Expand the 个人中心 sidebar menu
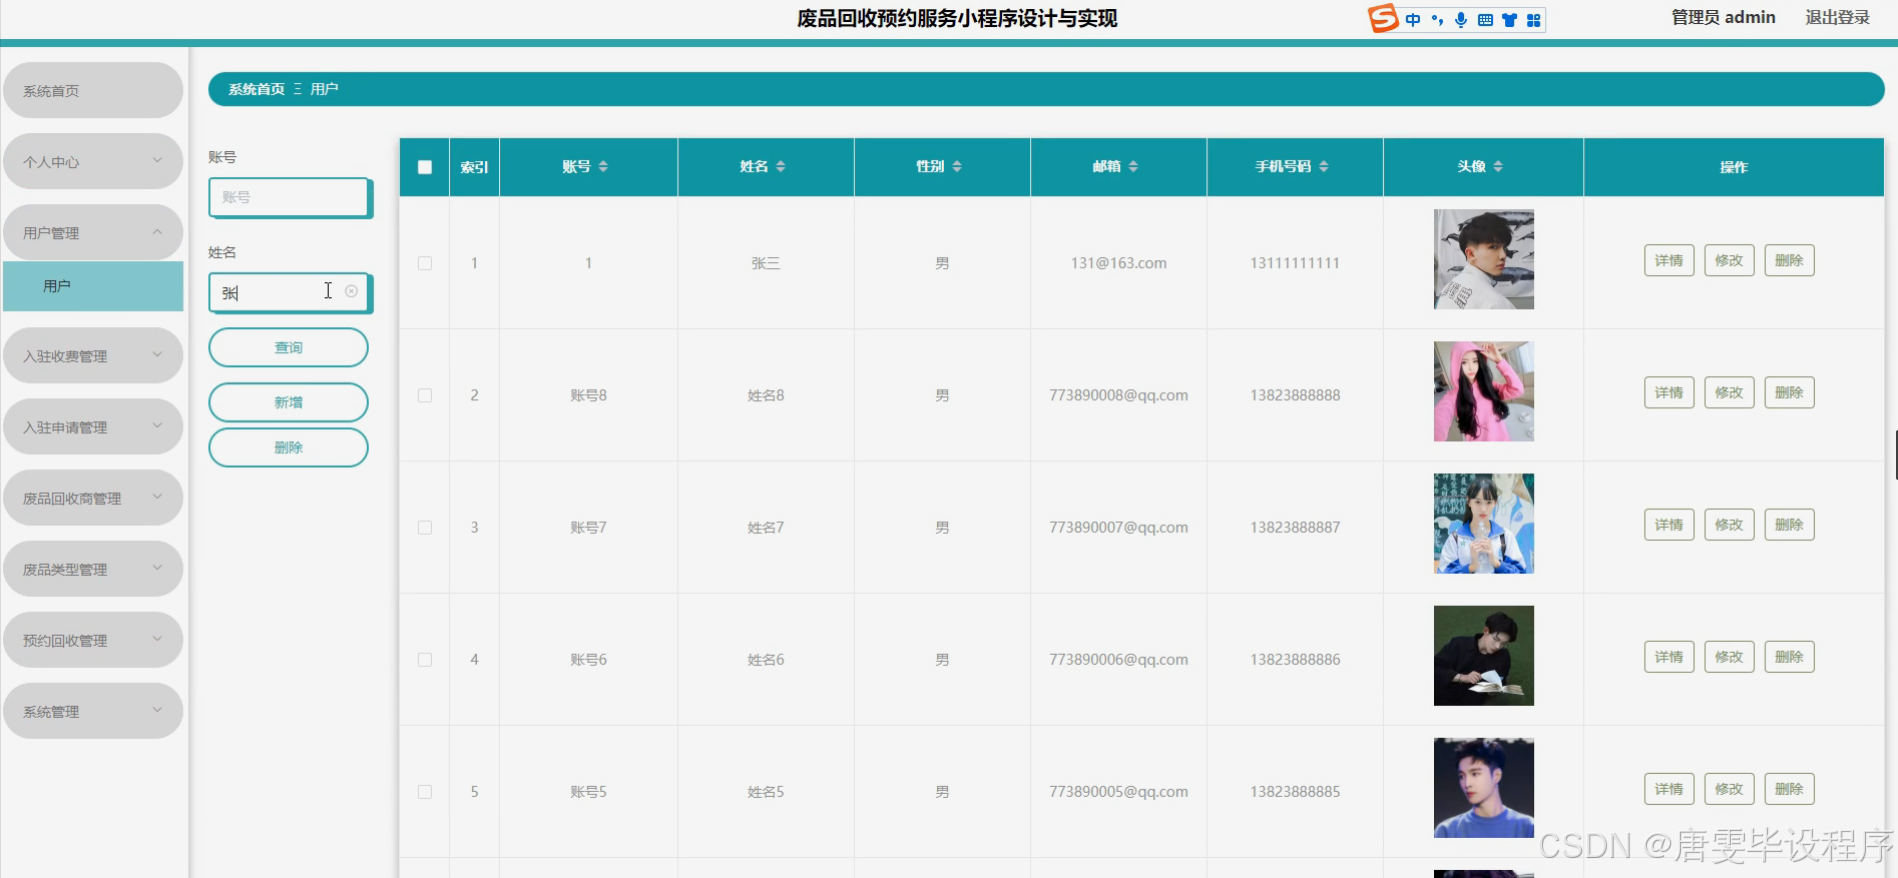 93,161
